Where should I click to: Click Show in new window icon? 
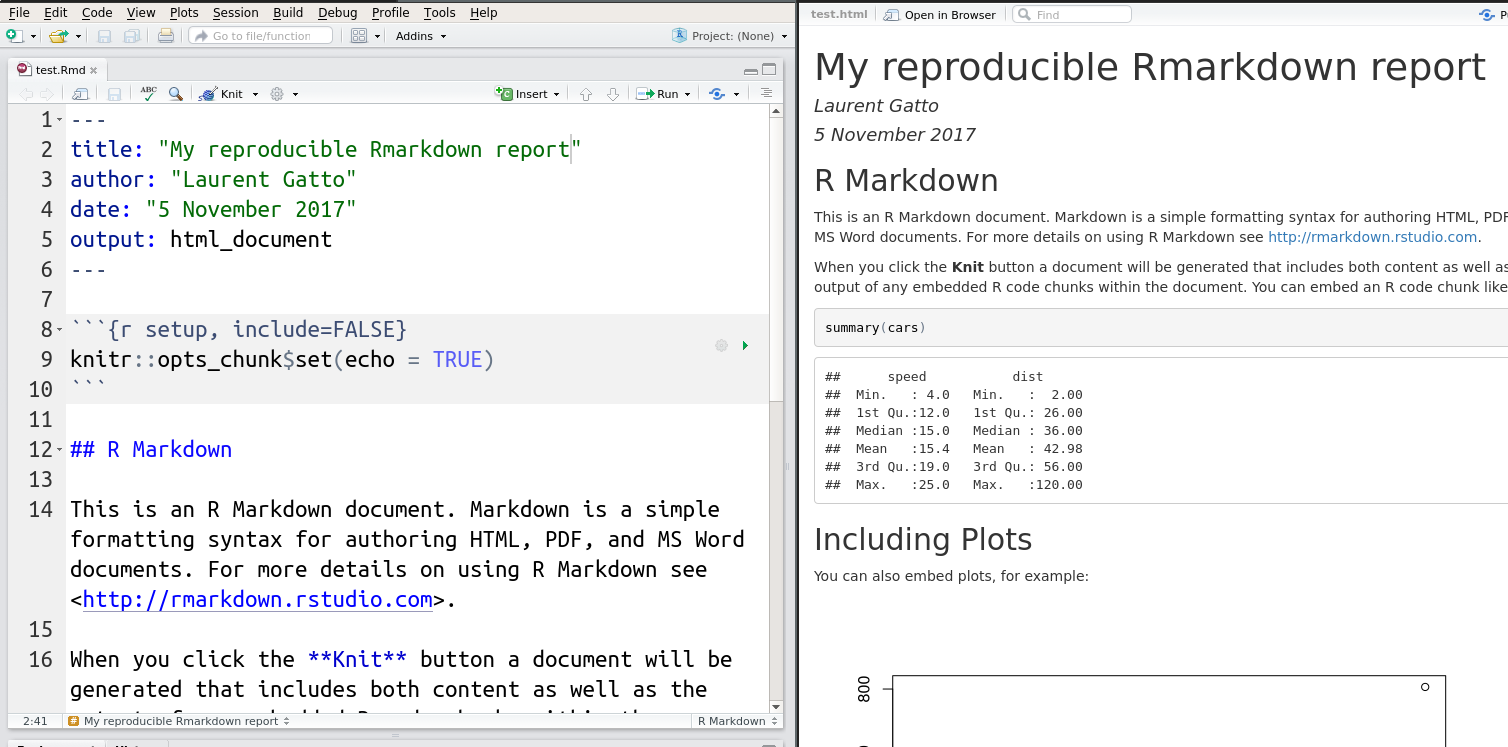(x=80, y=94)
